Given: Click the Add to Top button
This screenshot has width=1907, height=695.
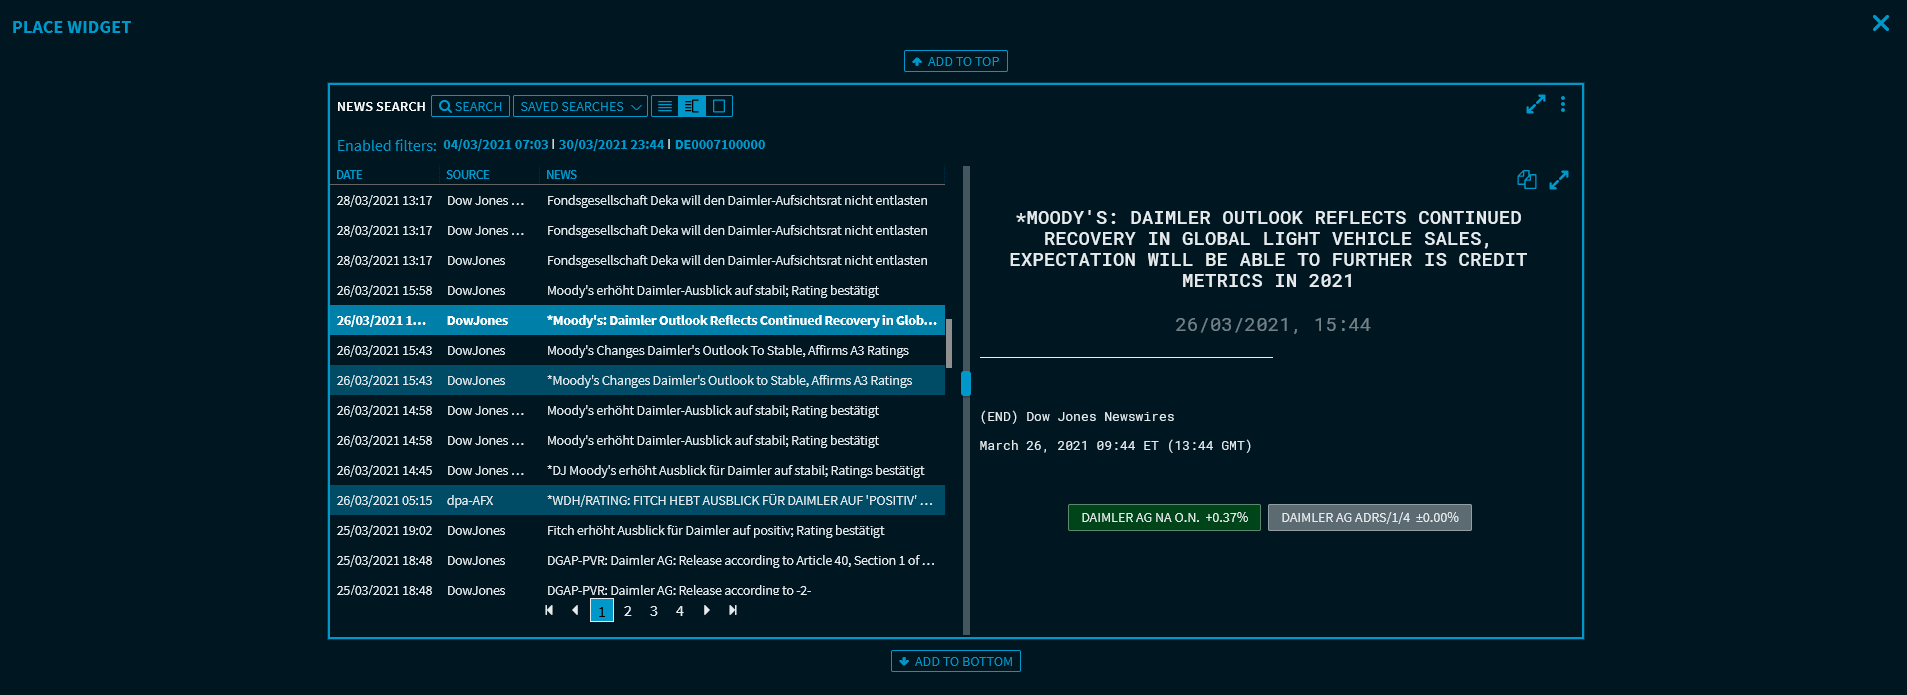Looking at the screenshot, I should click(955, 61).
